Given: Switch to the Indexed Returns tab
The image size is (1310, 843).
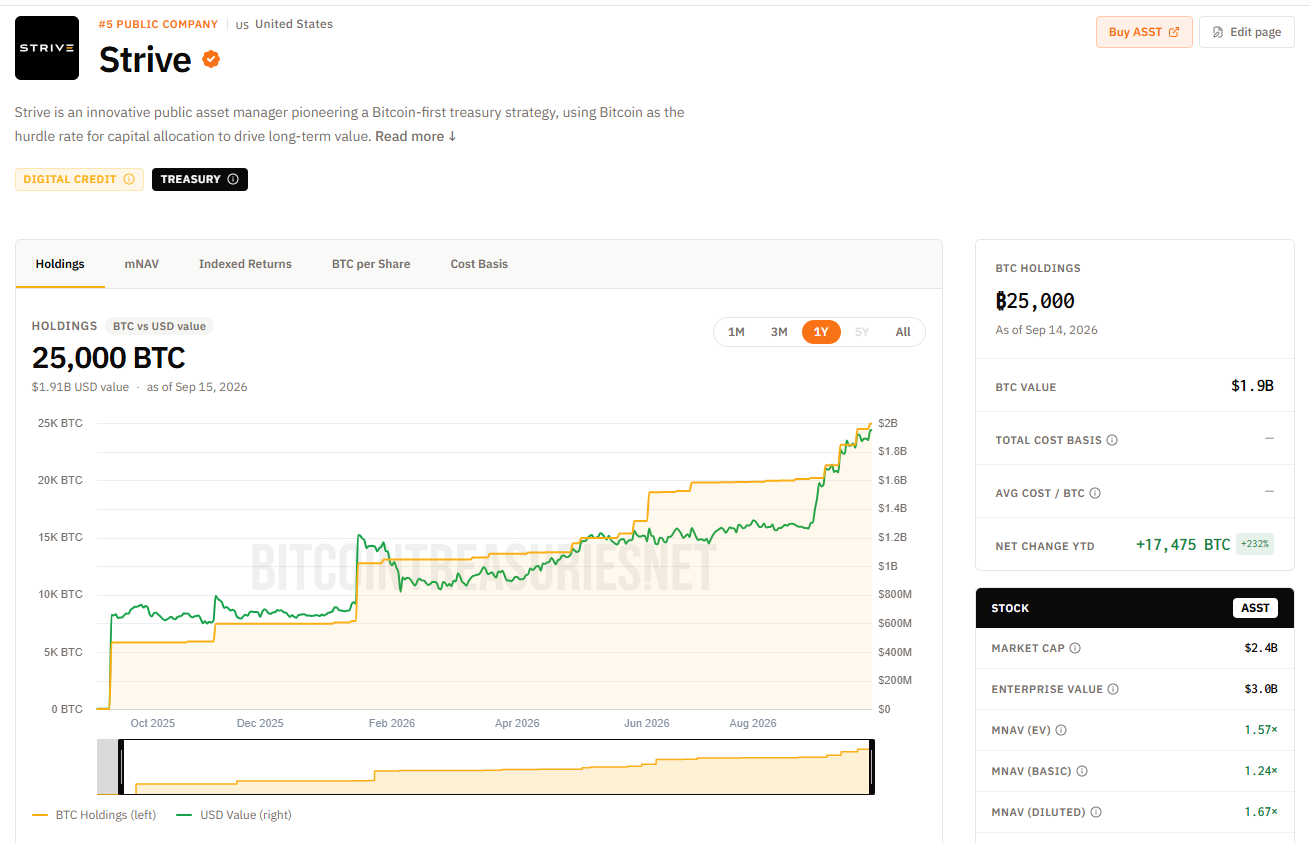Looking at the screenshot, I should pyautogui.click(x=245, y=264).
